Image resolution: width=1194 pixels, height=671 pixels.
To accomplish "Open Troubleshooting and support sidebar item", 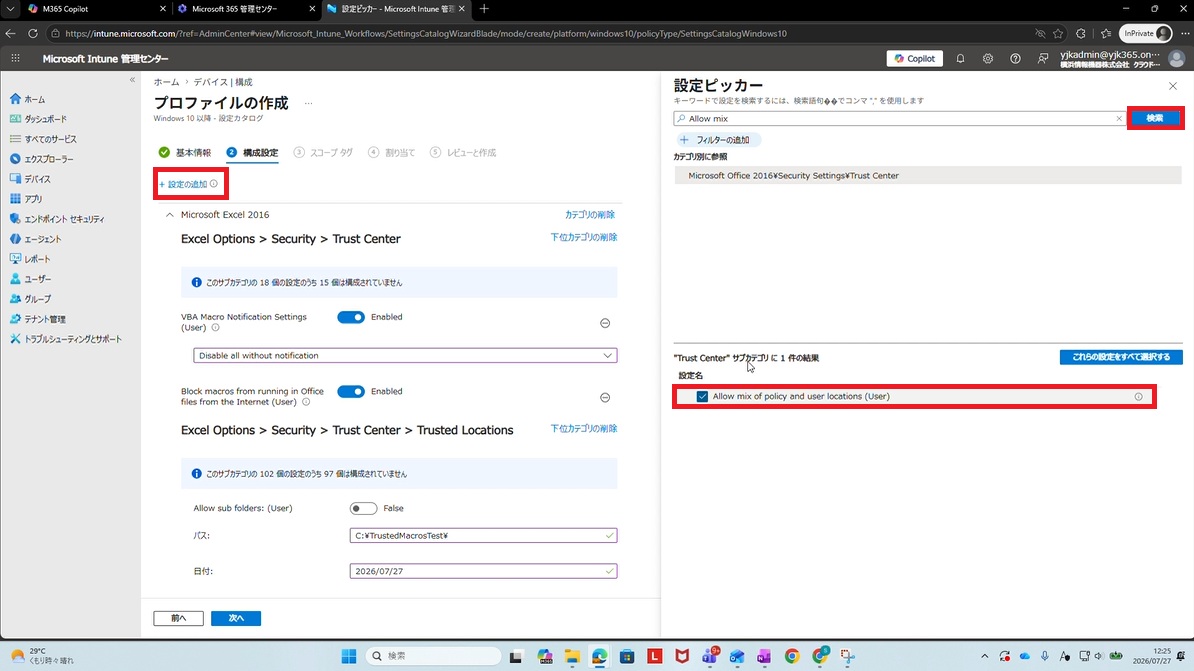I will pyautogui.click(x=65, y=339).
